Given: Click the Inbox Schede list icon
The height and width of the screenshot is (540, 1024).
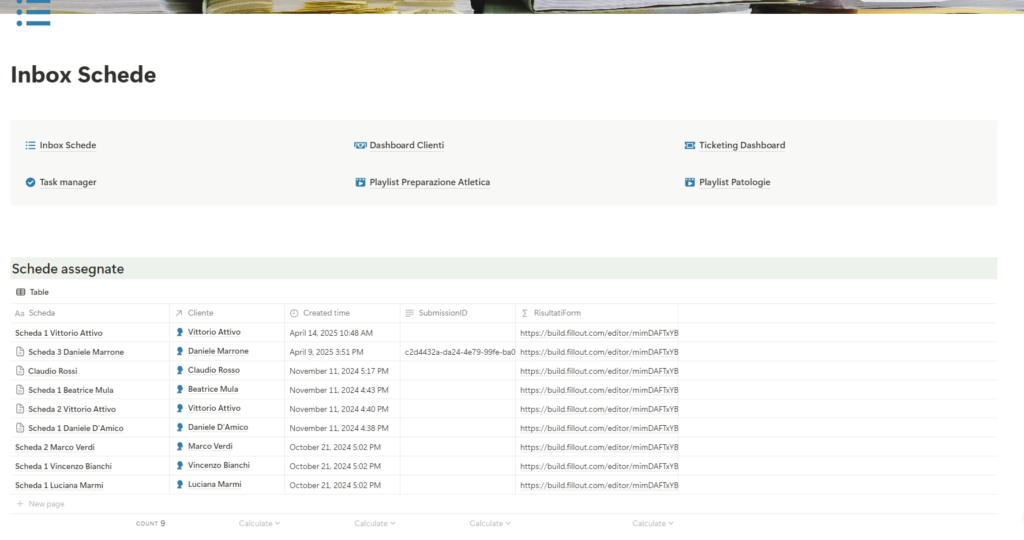Looking at the screenshot, I should [x=30, y=145].
